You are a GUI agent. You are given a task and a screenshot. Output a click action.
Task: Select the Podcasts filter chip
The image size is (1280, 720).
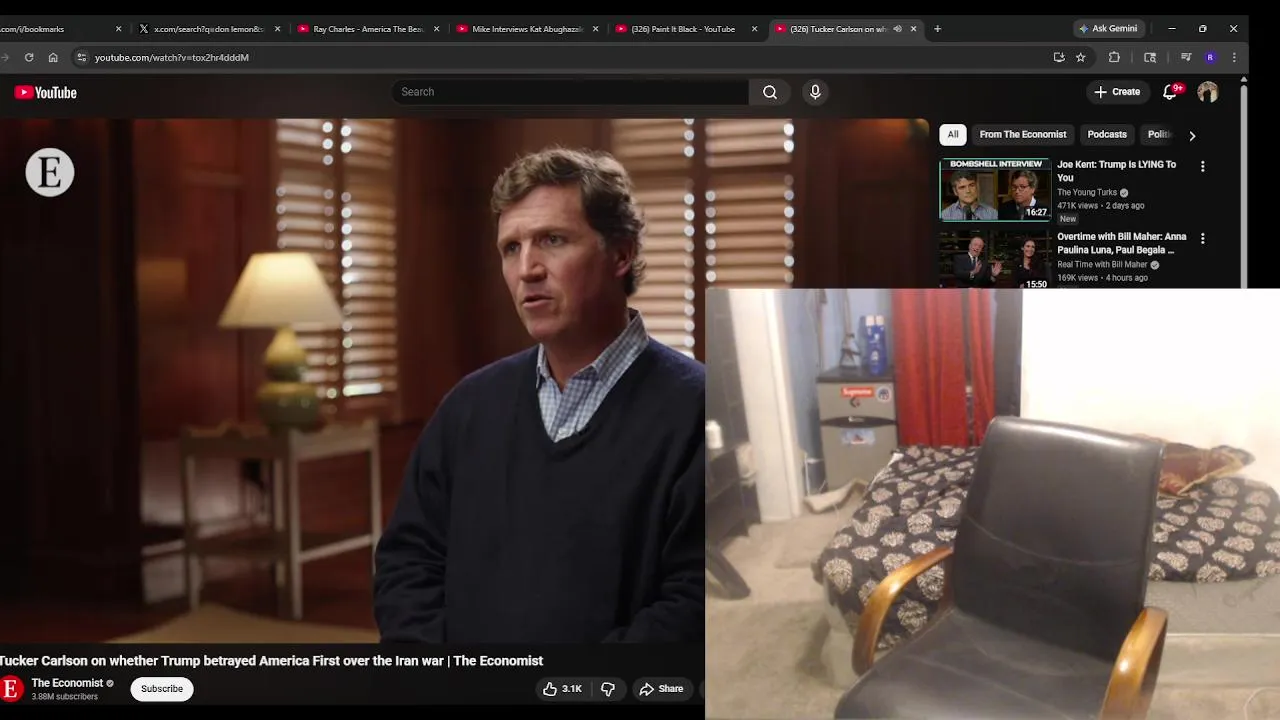coord(1107,134)
